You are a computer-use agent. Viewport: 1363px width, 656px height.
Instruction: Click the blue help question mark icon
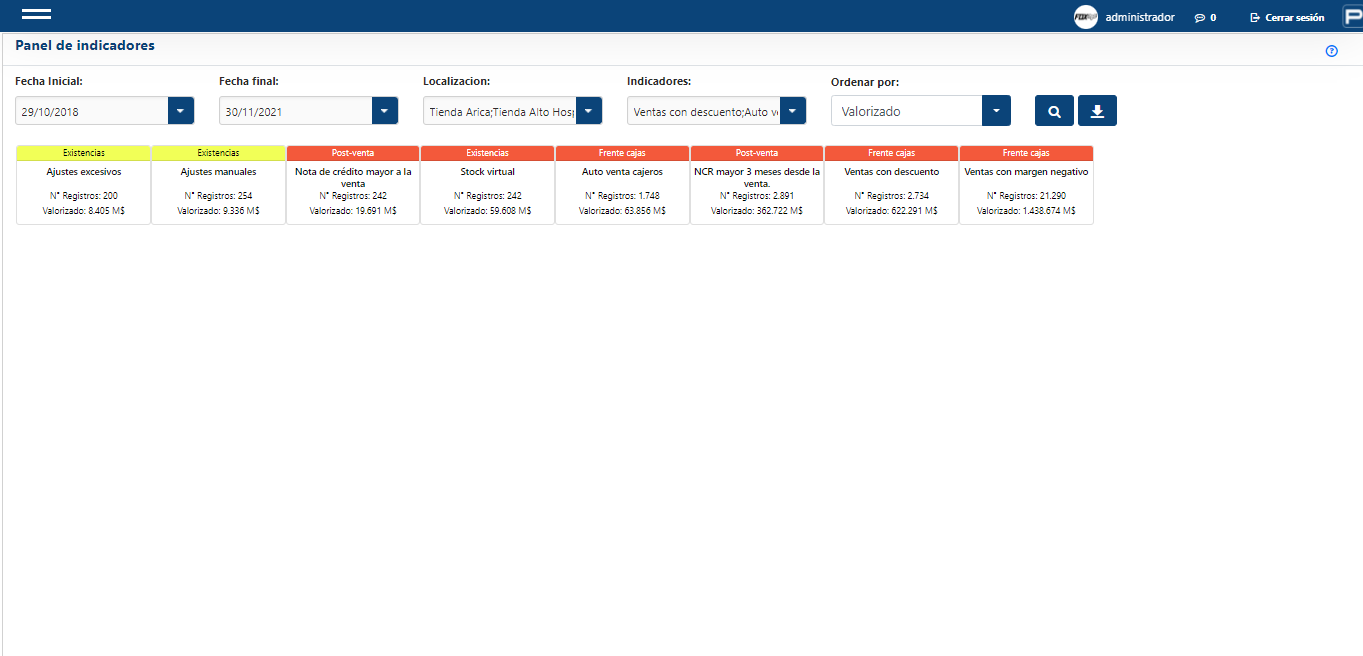tap(1331, 51)
